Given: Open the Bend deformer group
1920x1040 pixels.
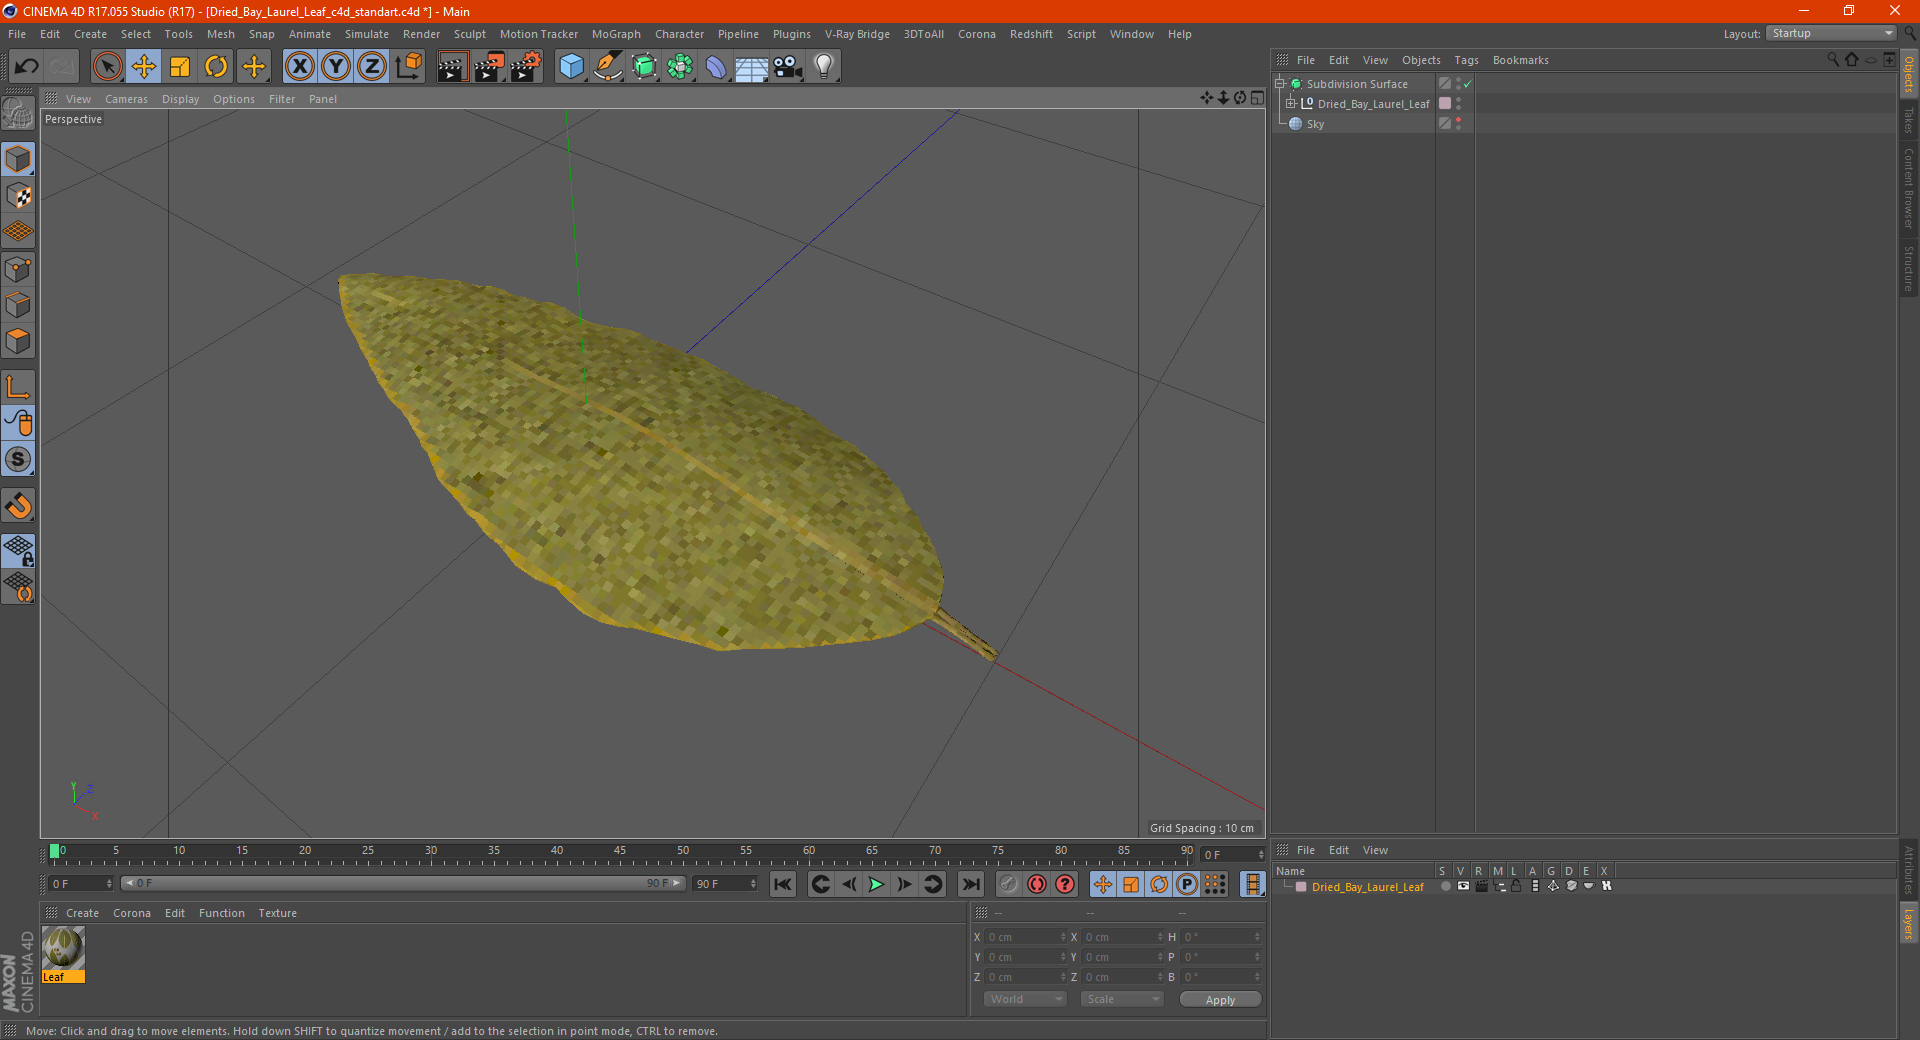Looking at the screenshot, I should coord(716,67).
